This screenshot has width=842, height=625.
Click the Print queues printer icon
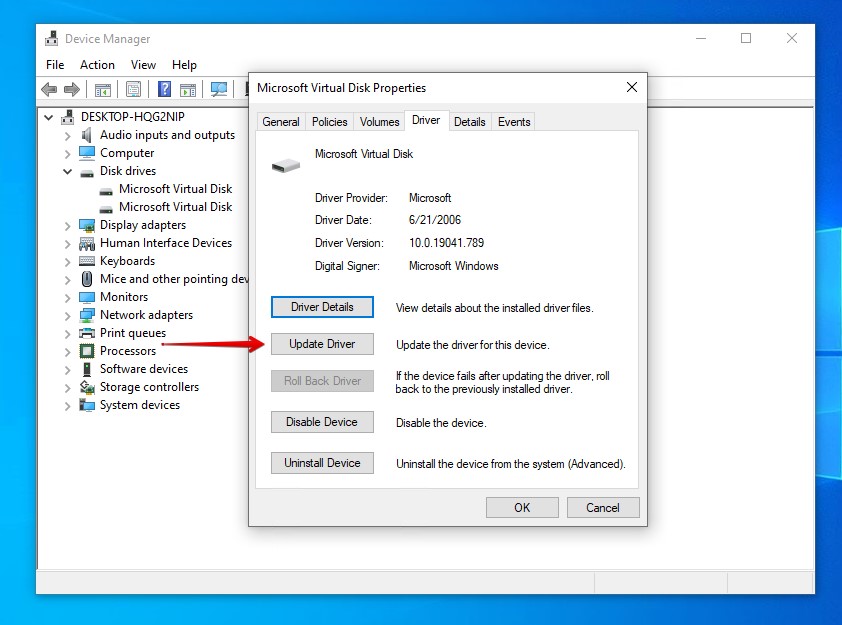tap(86, 333)
